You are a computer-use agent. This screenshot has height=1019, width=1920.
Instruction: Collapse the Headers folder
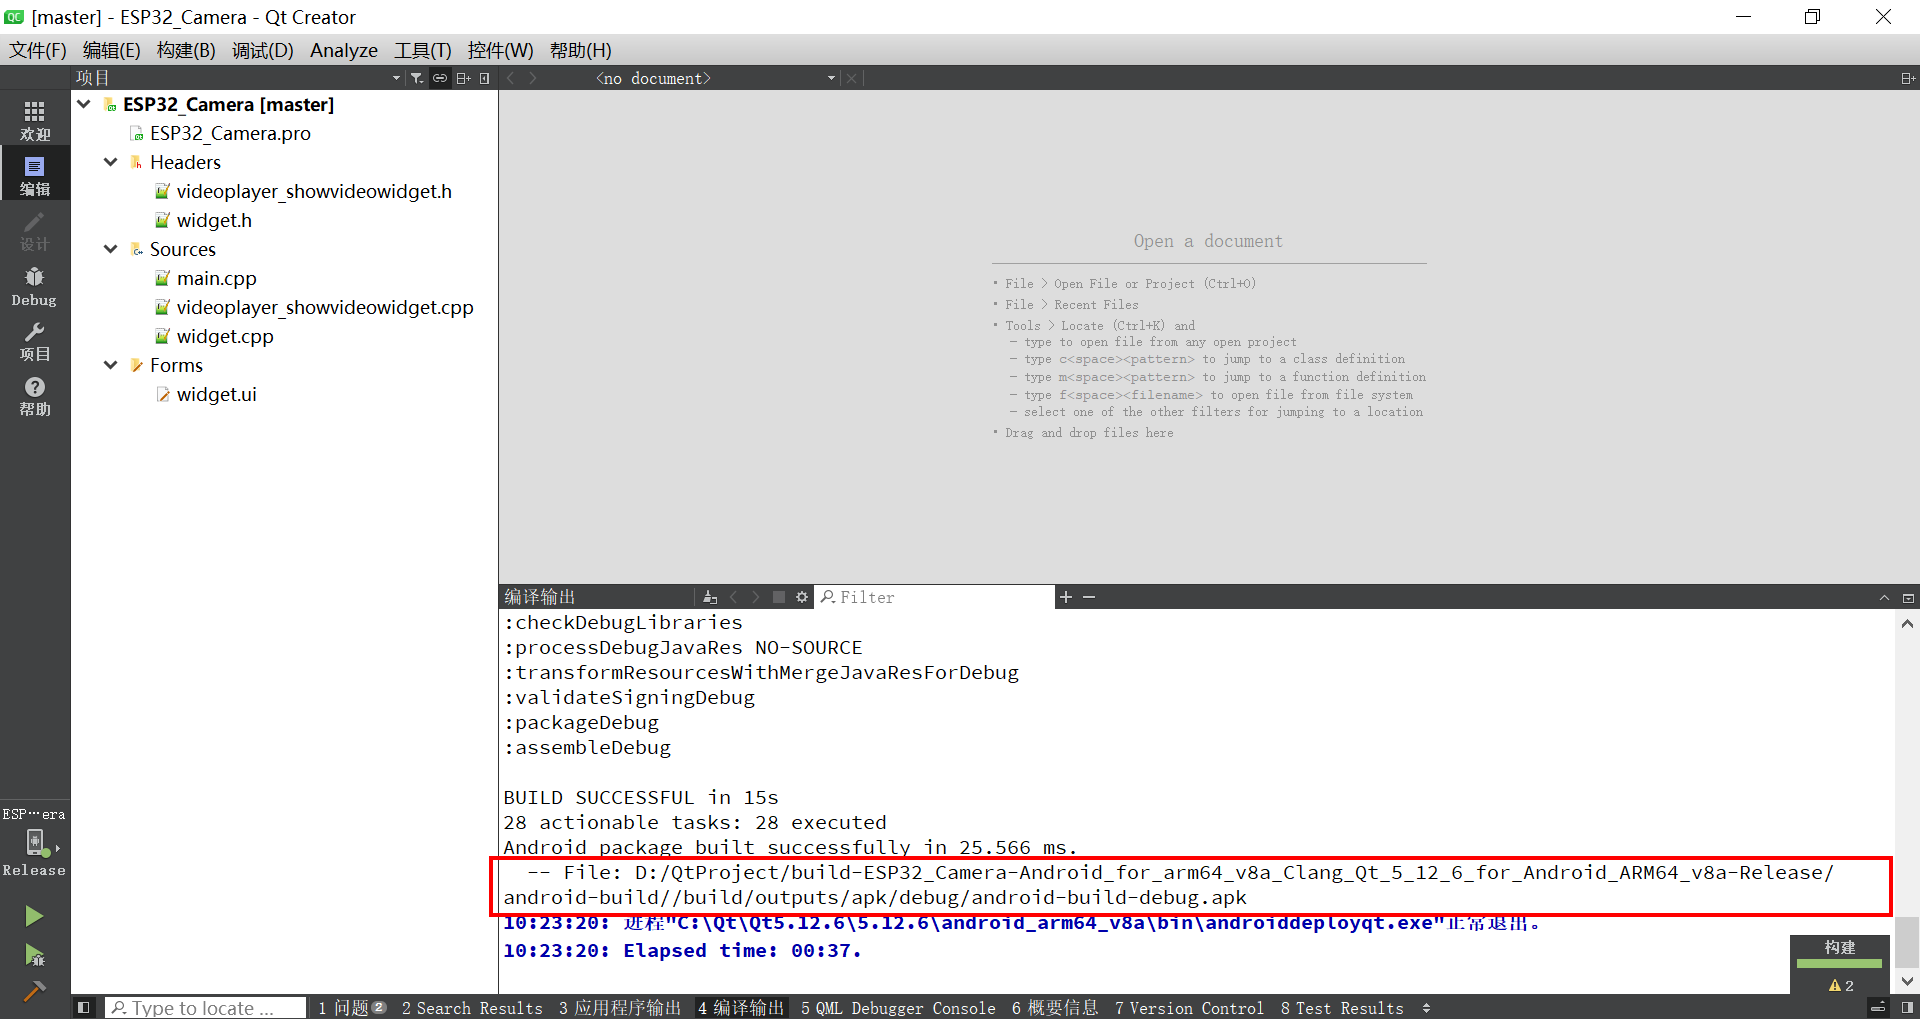point(111,162)
